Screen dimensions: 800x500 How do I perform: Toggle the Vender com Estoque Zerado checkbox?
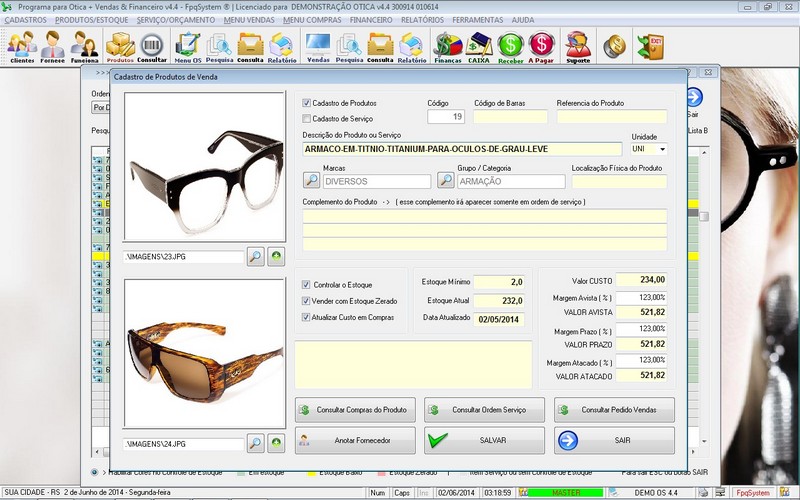306,301
